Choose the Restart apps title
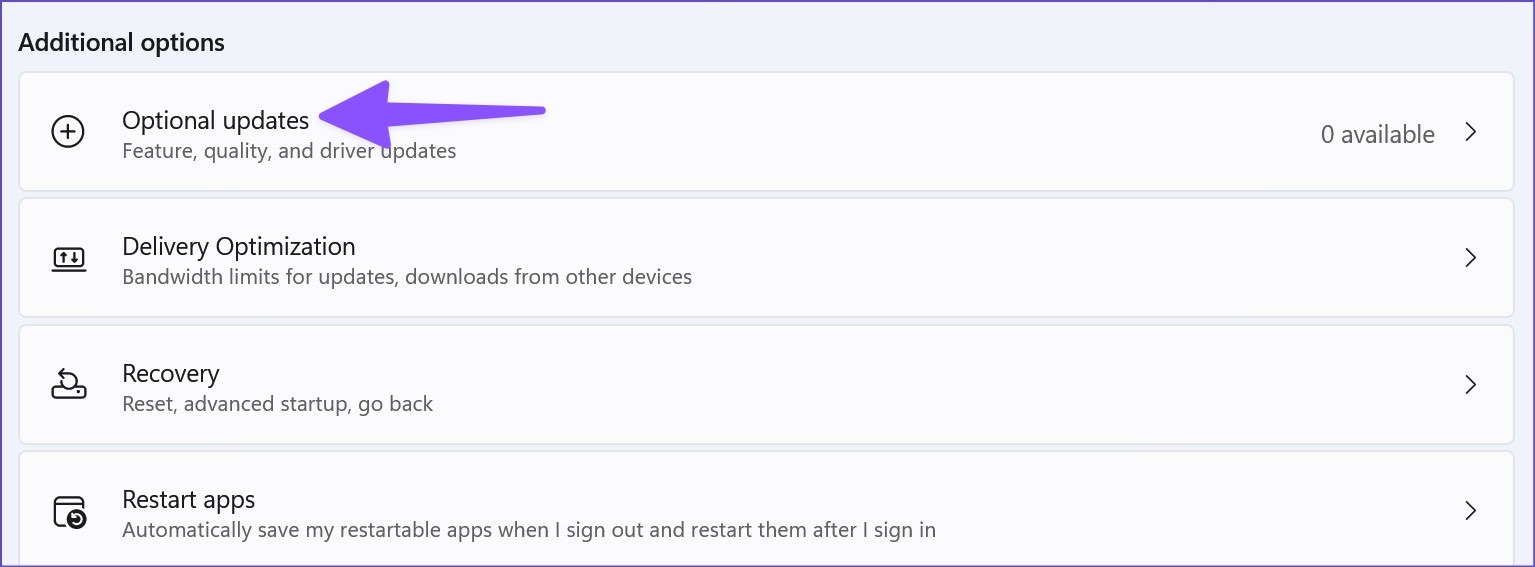 click(188, 500)
